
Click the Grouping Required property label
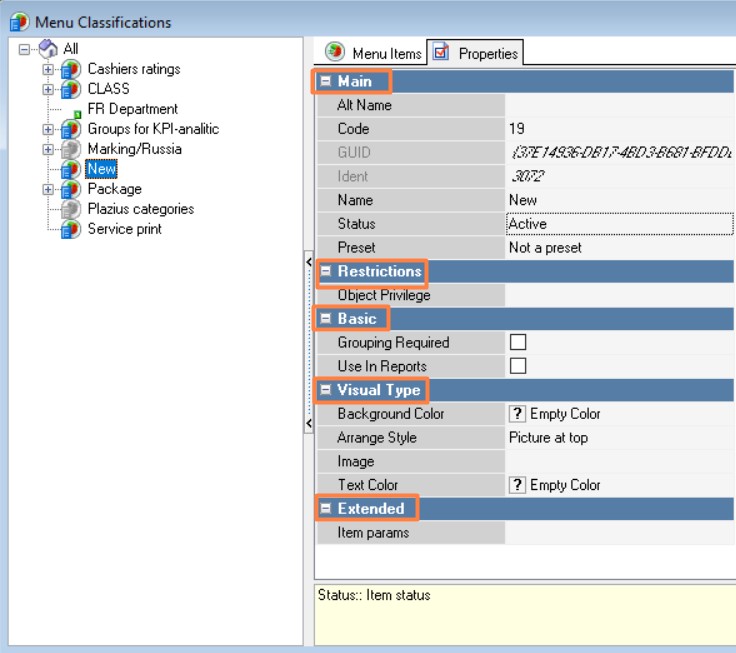(x=393, y=342)
